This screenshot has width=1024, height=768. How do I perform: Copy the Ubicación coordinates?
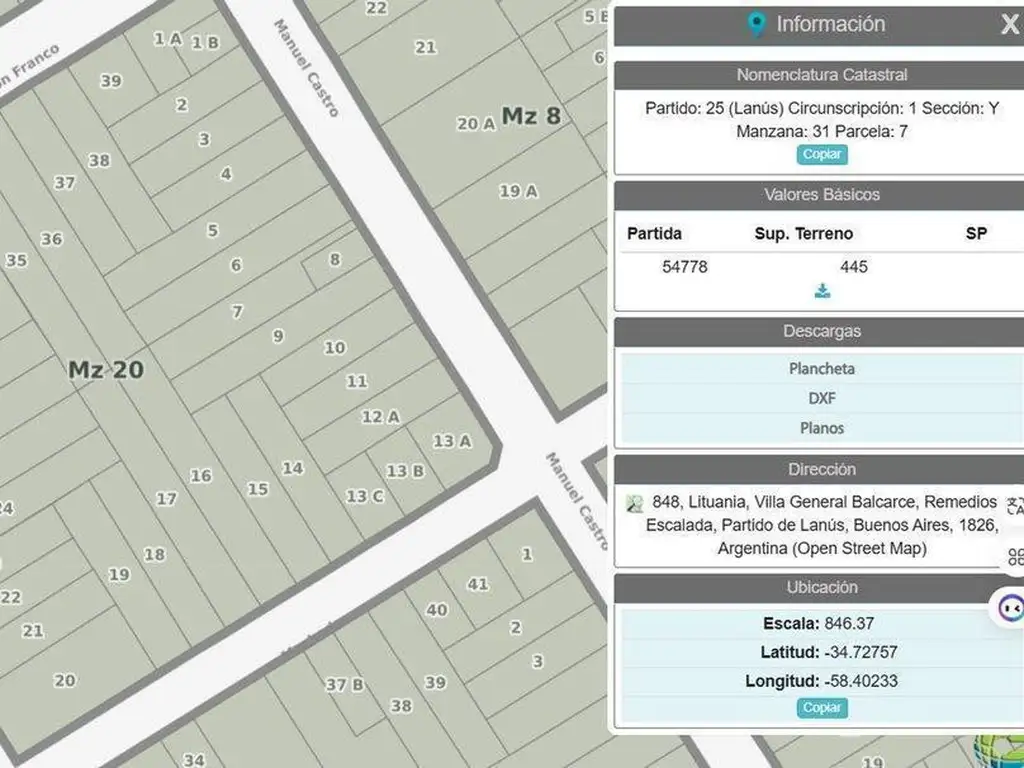(x=822, y=708)
